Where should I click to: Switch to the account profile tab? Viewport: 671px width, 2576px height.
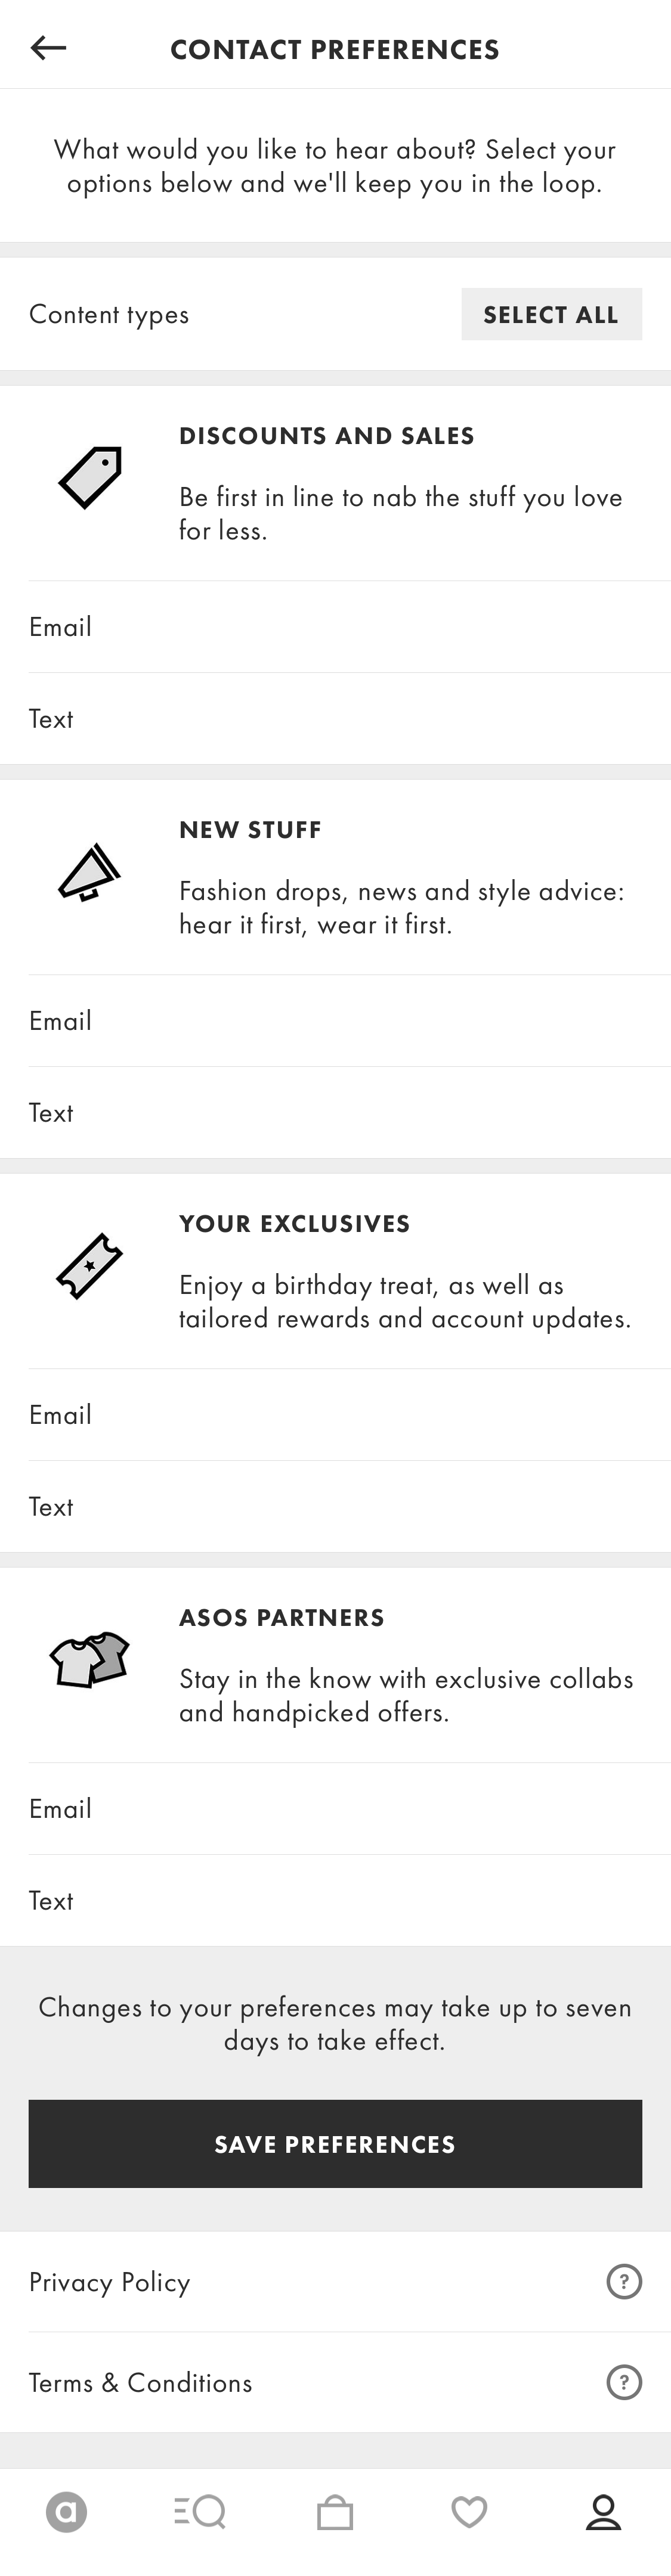pos(603,2512)
